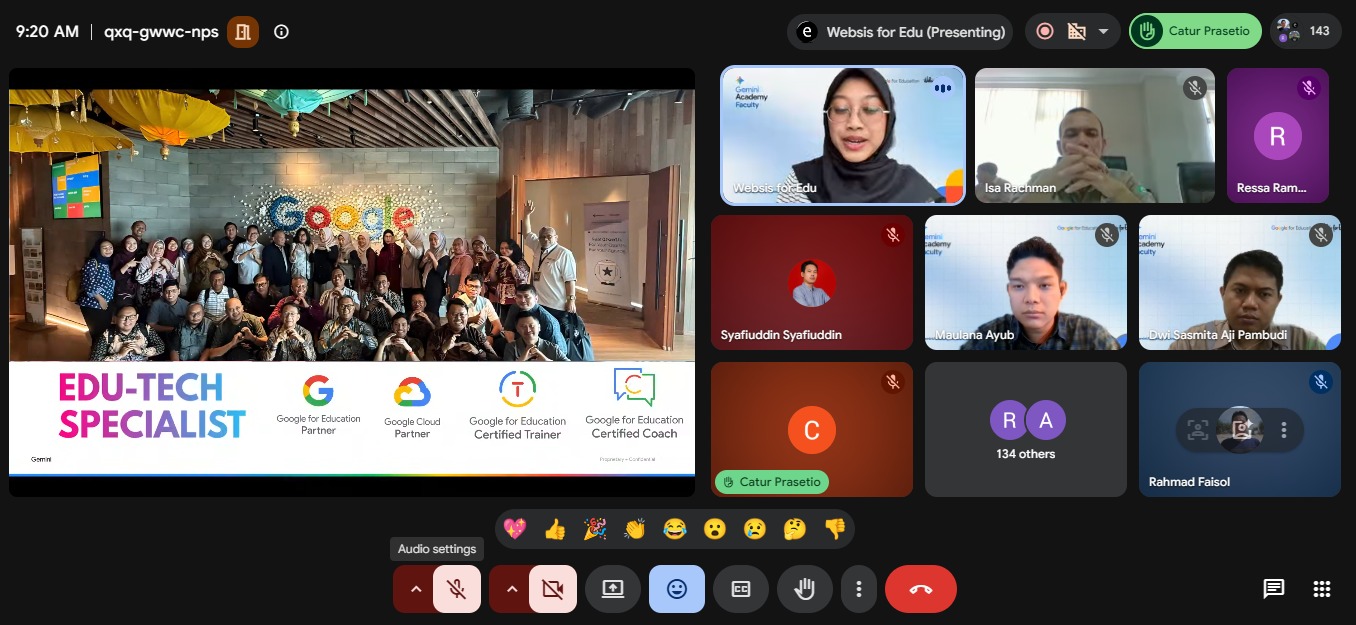Viewport: 1356px width, 625px height.
Task: Open audio settings chevron next to microphone
Action: (416, 589)
